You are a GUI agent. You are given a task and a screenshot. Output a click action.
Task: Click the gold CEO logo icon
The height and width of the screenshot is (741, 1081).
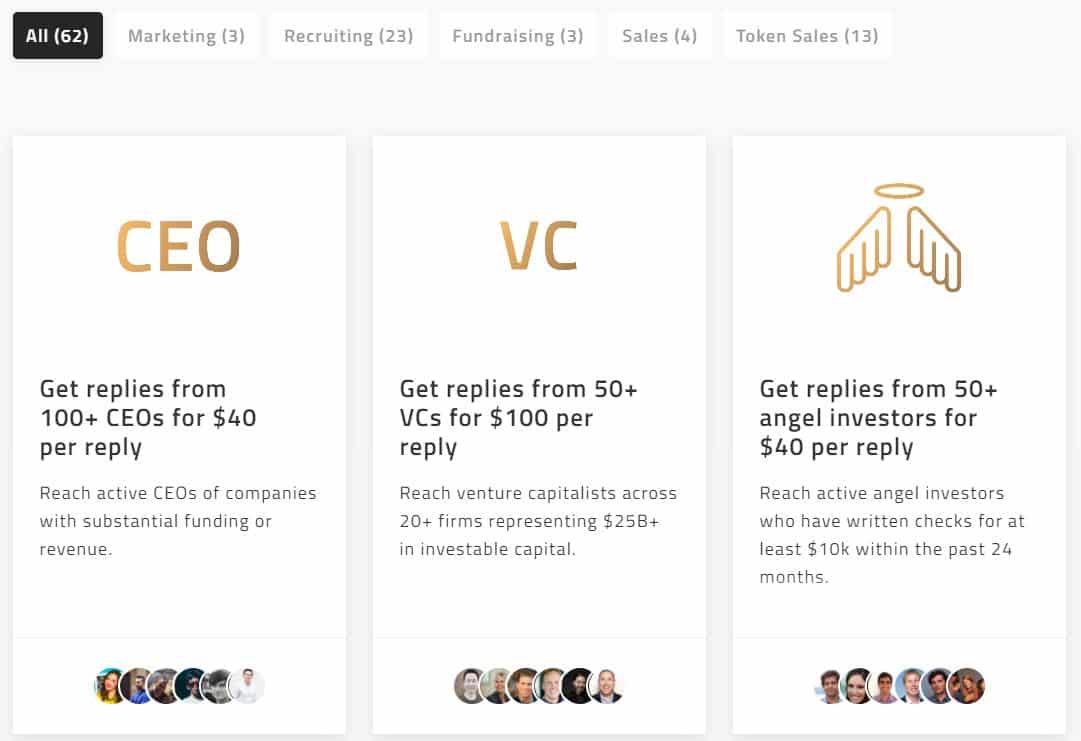pos(179,246)
